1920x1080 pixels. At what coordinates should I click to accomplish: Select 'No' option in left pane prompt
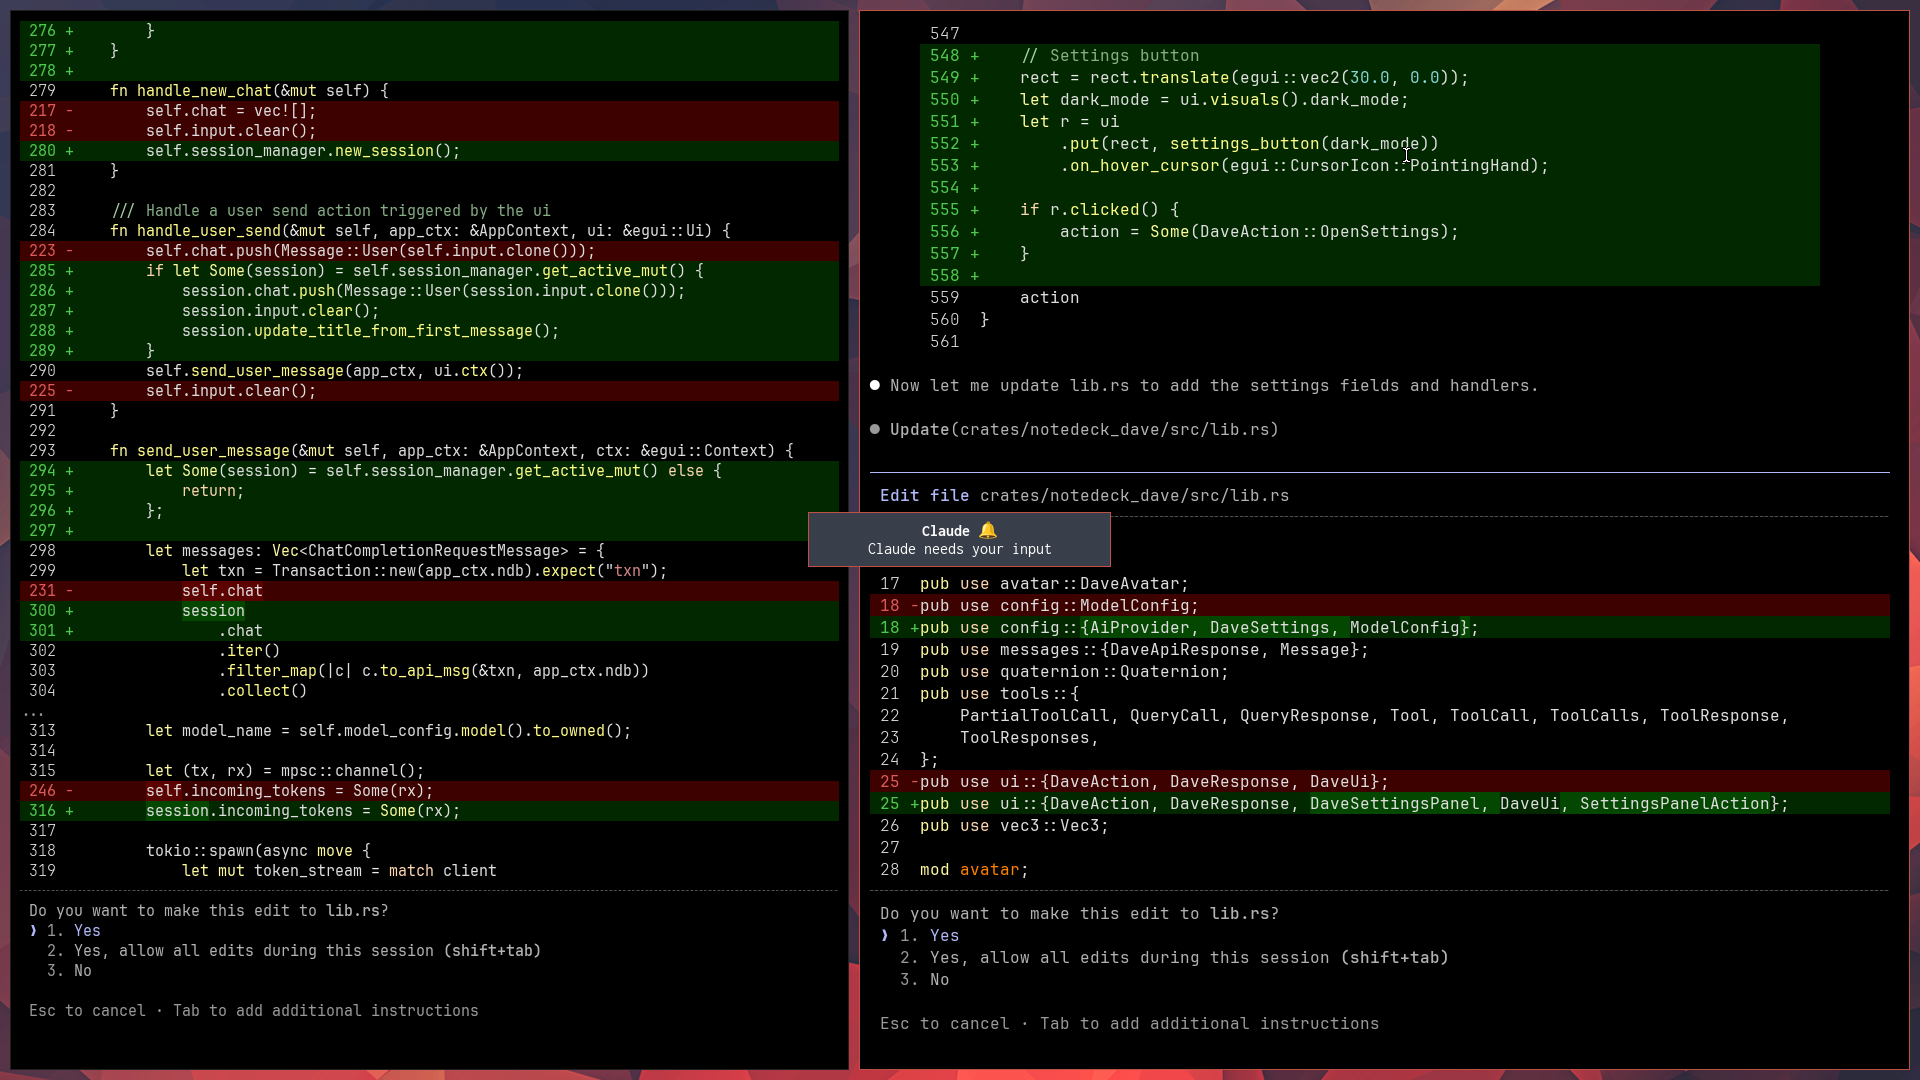pos(82,970)
